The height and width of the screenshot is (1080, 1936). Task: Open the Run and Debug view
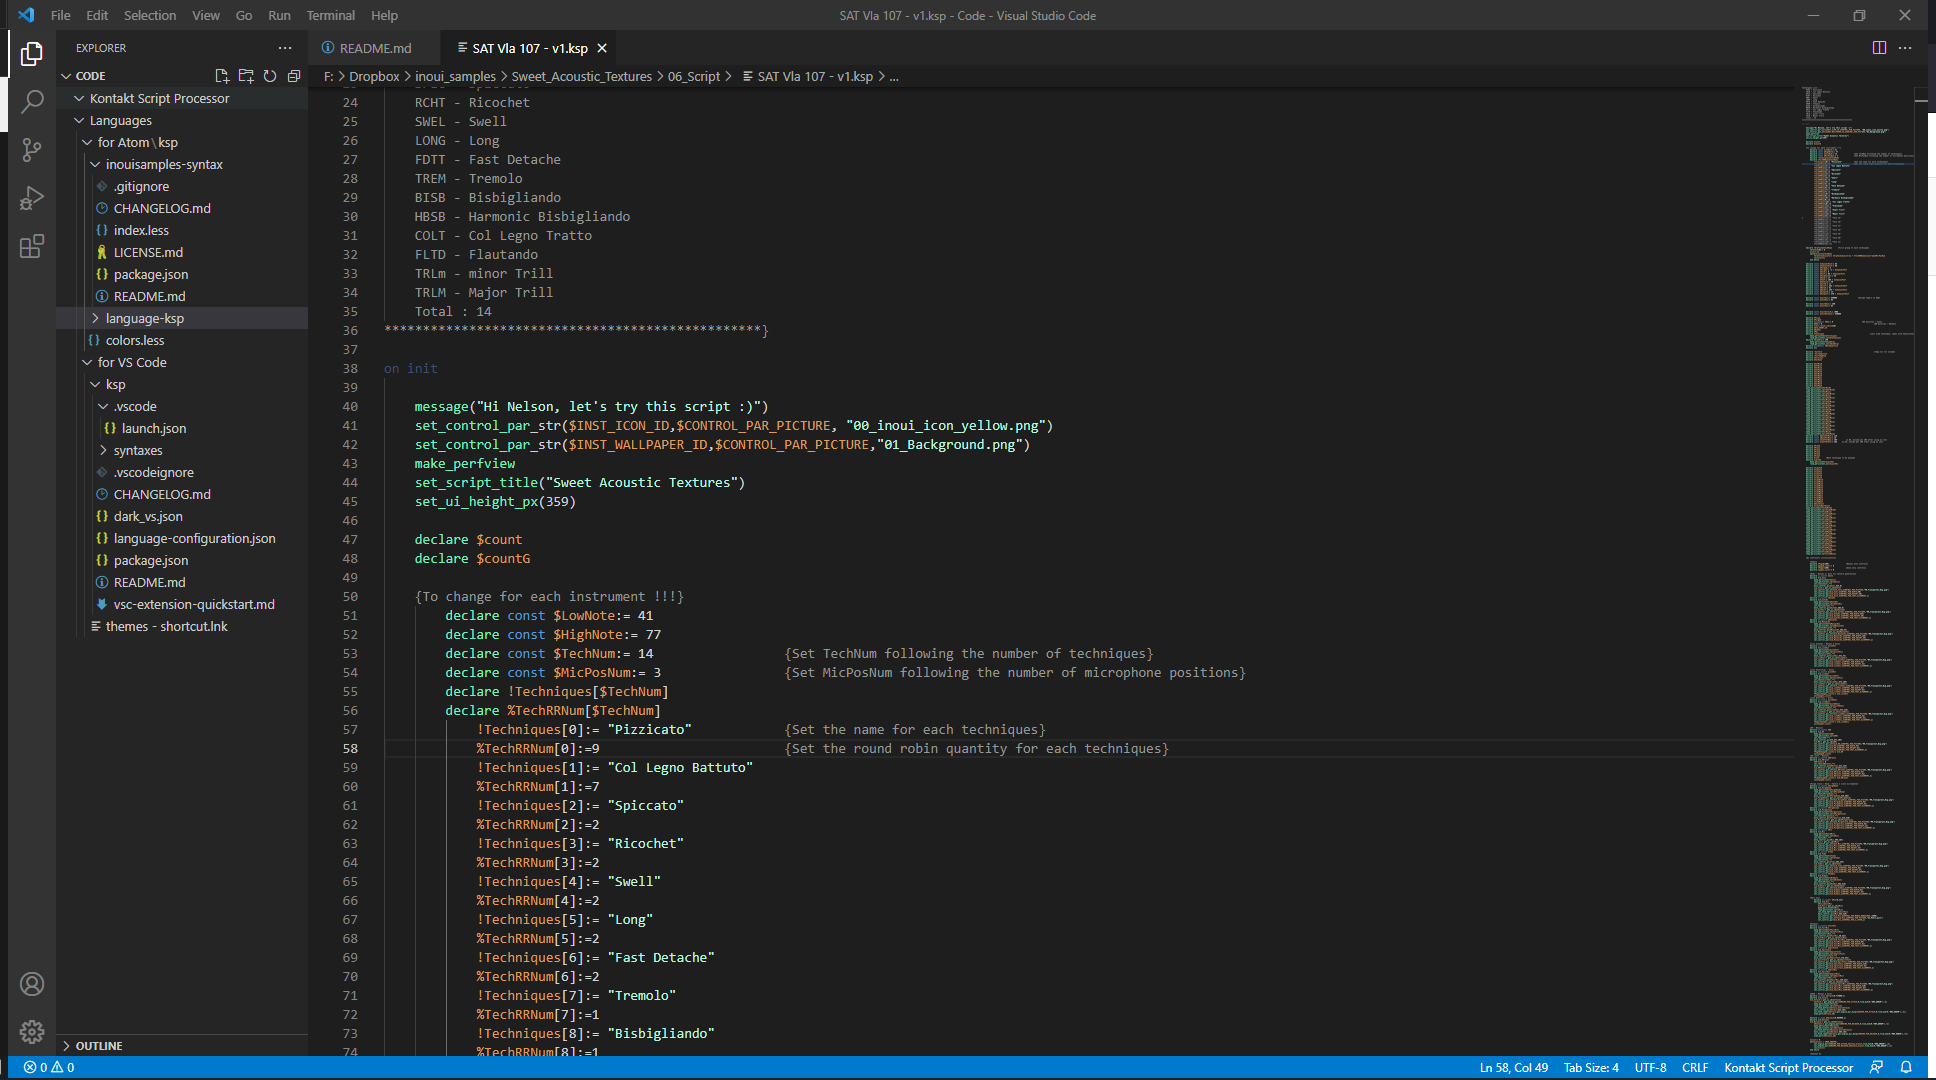click(x=32, y=198)
